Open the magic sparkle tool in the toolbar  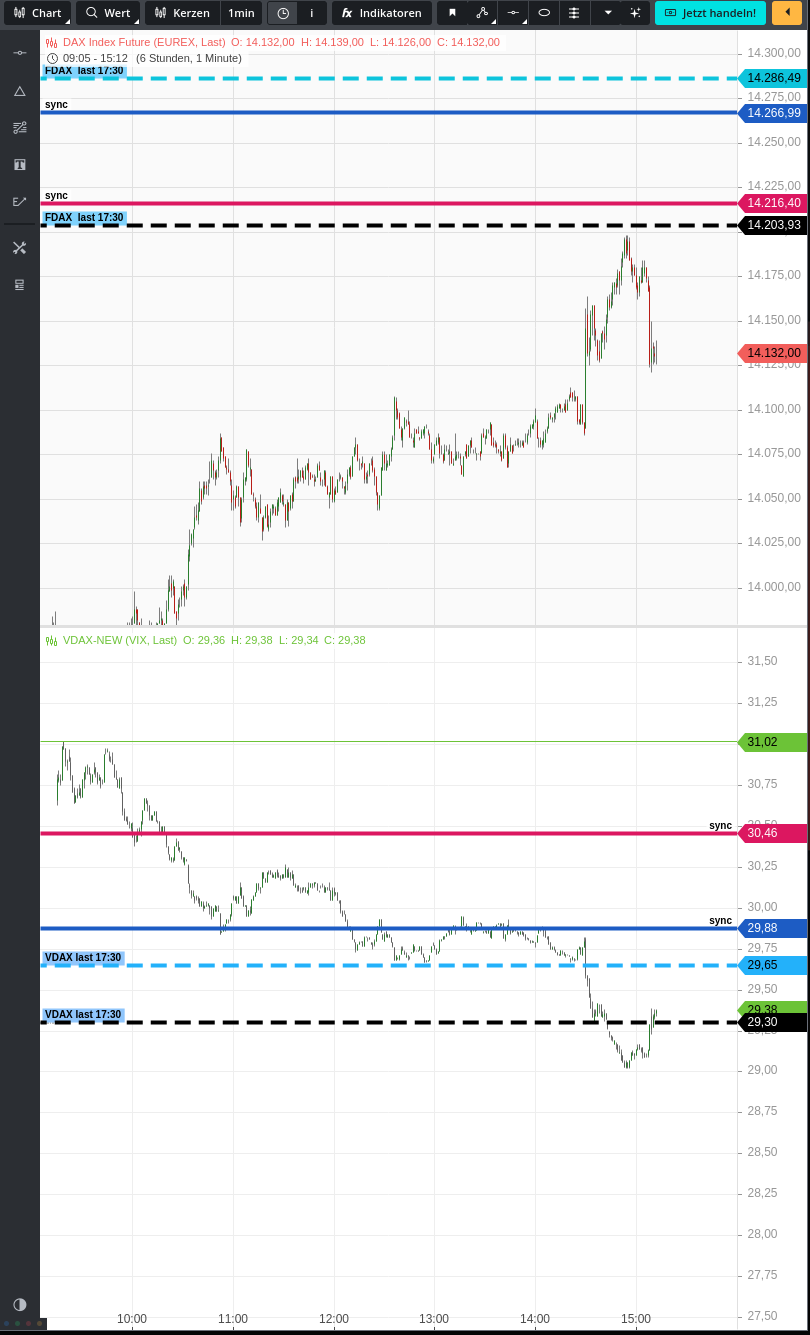[634, 13]
